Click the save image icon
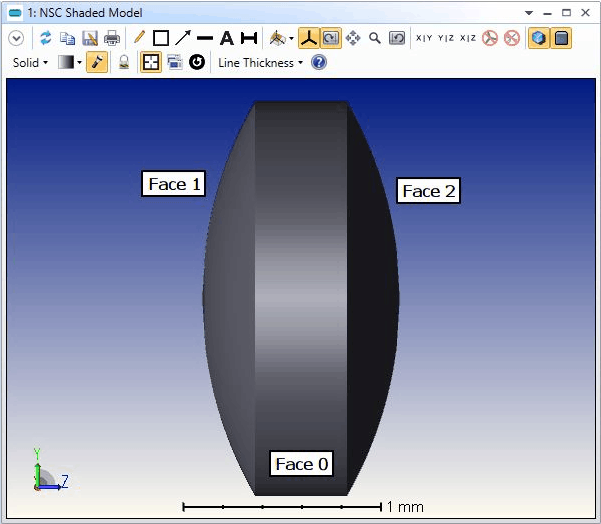This screenshot has width=601, height=524. (x=90, y=38)
